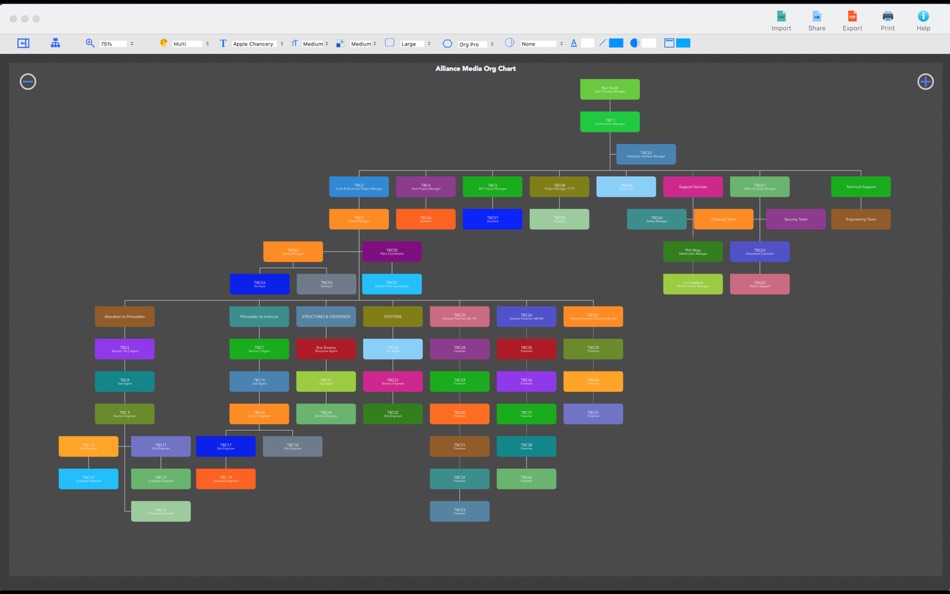Click the color palette theme icon
Viewport: 950px width, 594px height.
pos(163,43)
